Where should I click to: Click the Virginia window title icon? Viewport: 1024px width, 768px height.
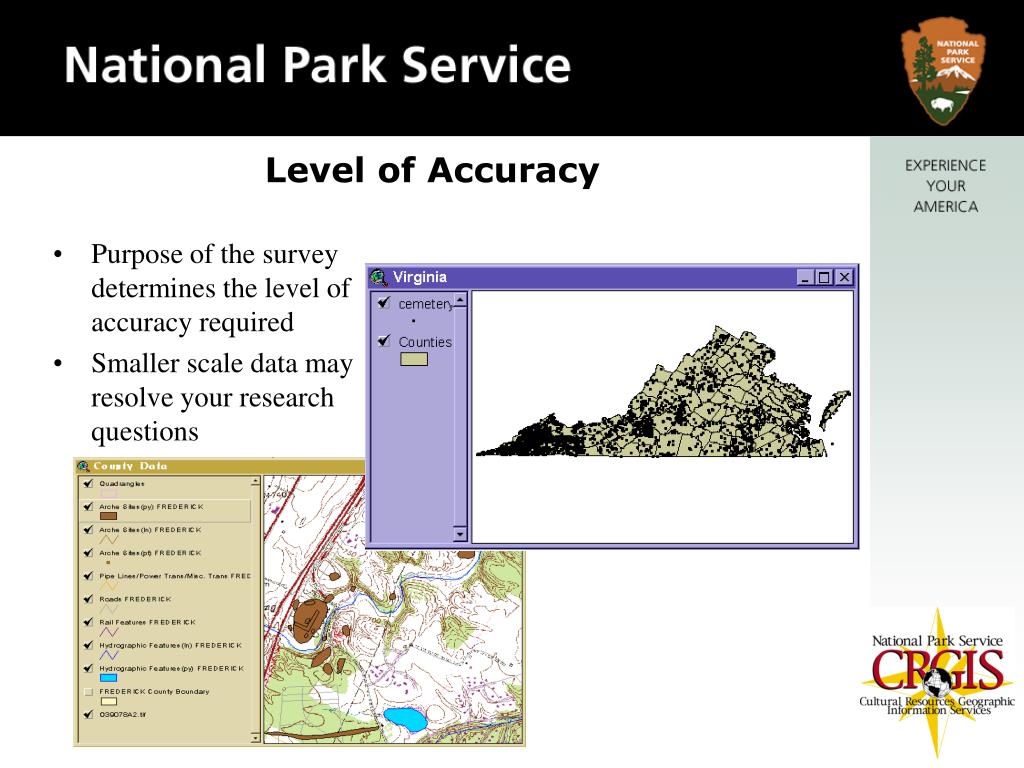point(378,278)
